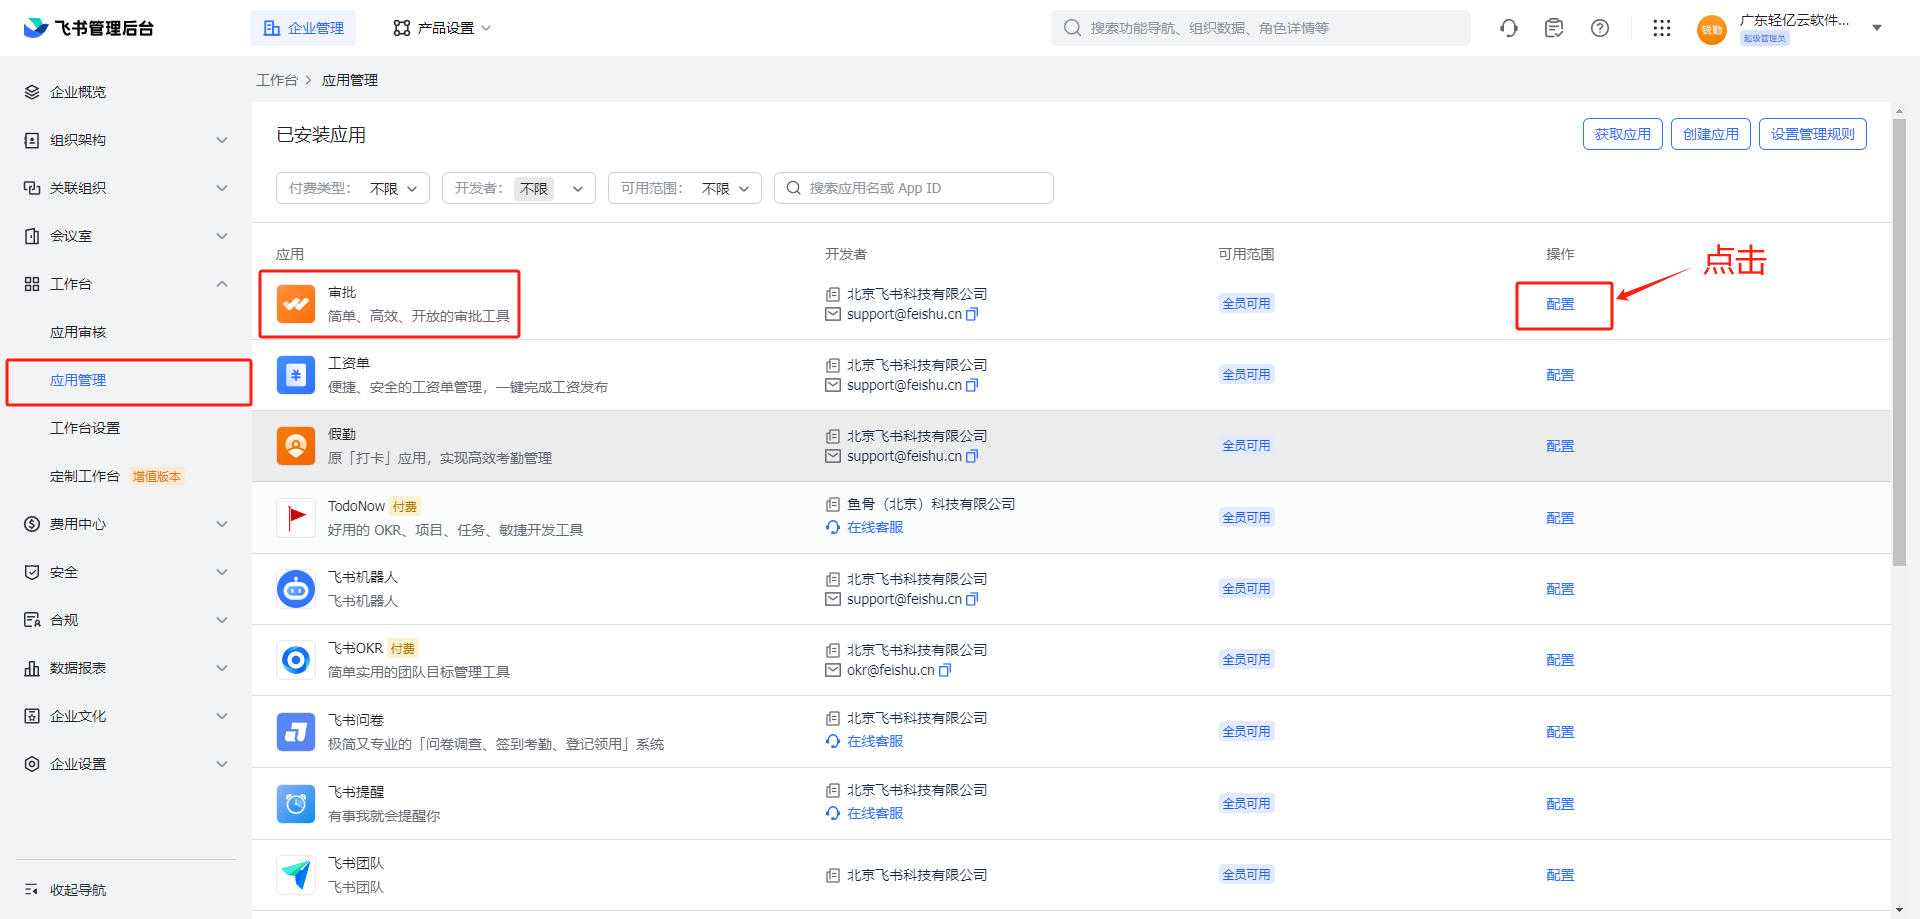Click the 工资单 app icon
The height and width of the screenshot is (919, 1920).
pyautogui.click(x=296, y=375)
